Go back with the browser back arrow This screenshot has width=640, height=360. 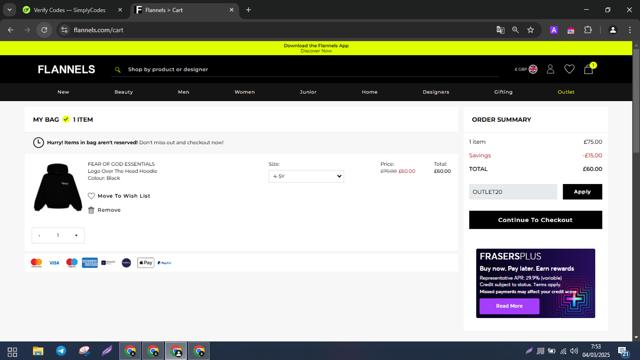pos(11,30)
